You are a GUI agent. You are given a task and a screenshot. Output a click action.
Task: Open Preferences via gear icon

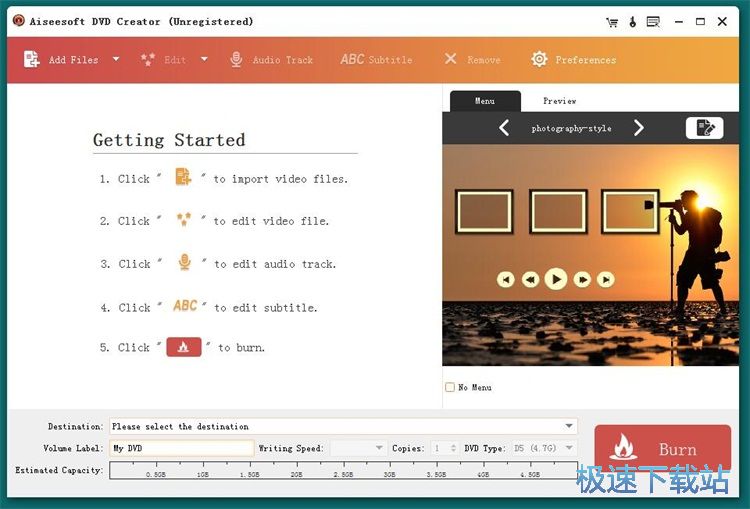(x=539, y=59)
